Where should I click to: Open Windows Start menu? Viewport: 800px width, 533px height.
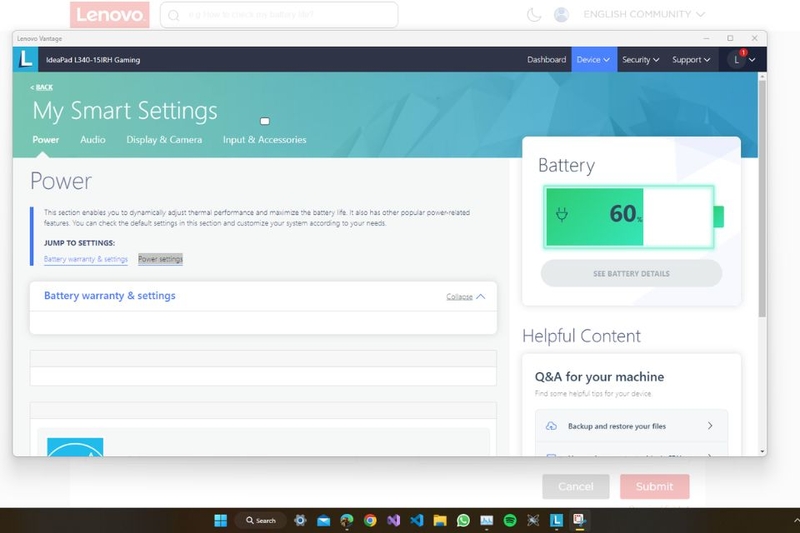click(220, 520)
